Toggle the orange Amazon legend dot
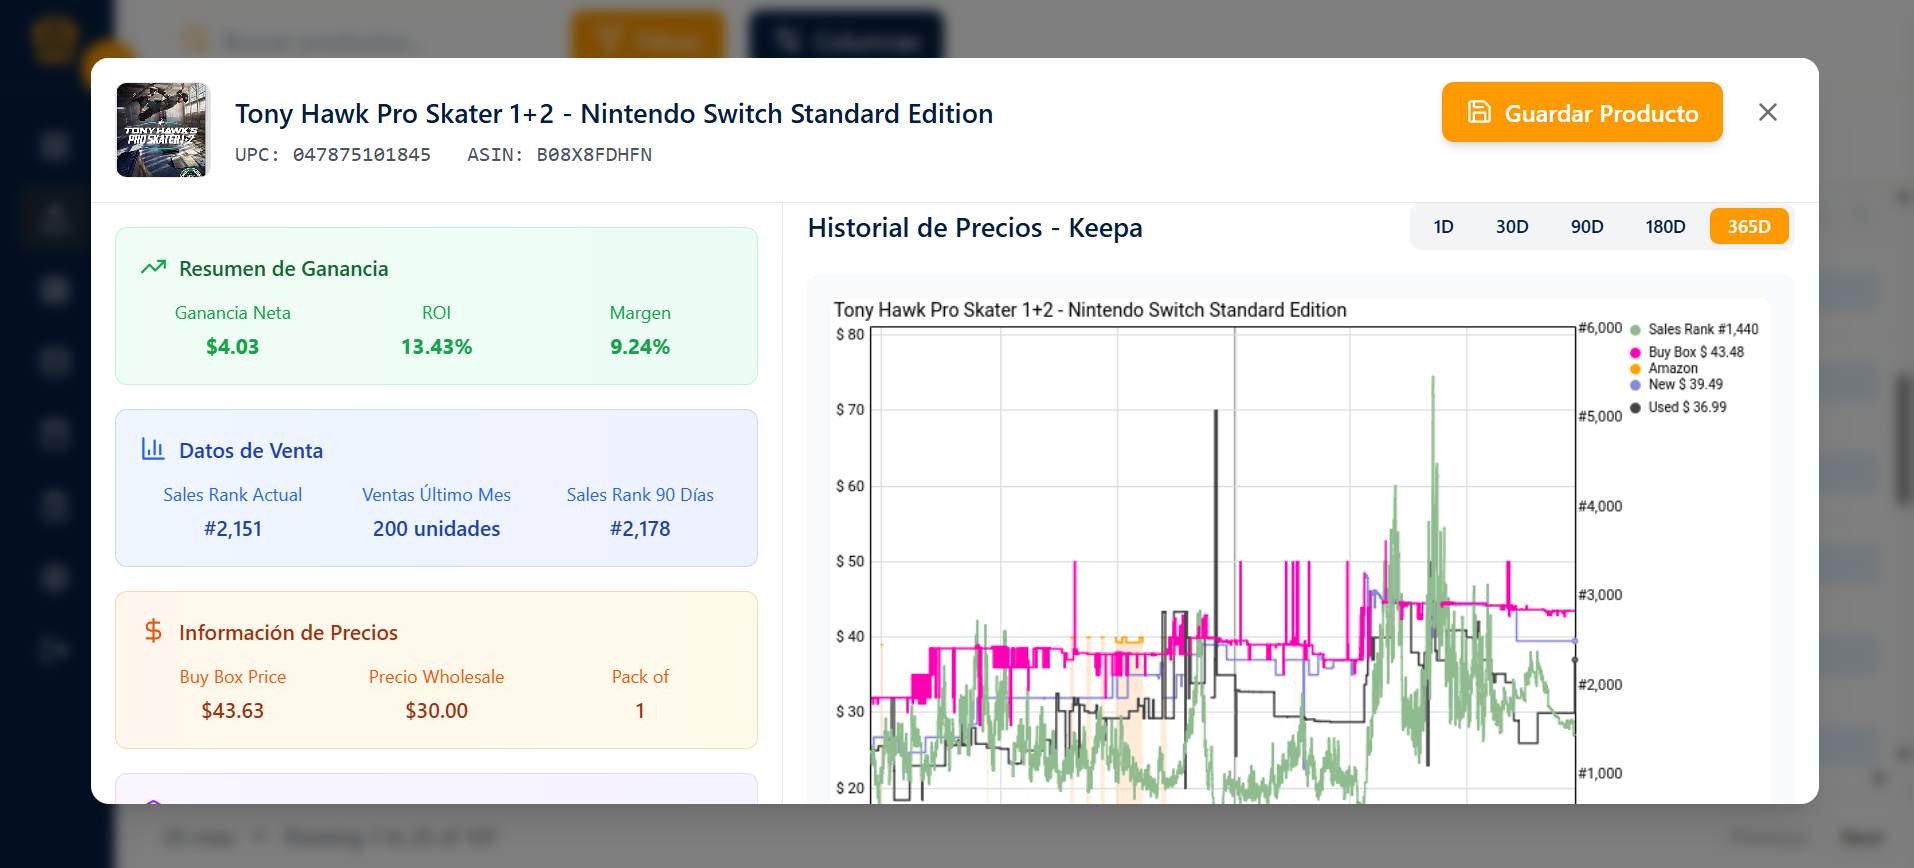Image resolution: width=1914 pixels, height=868 pixels. click(1635, 369)
